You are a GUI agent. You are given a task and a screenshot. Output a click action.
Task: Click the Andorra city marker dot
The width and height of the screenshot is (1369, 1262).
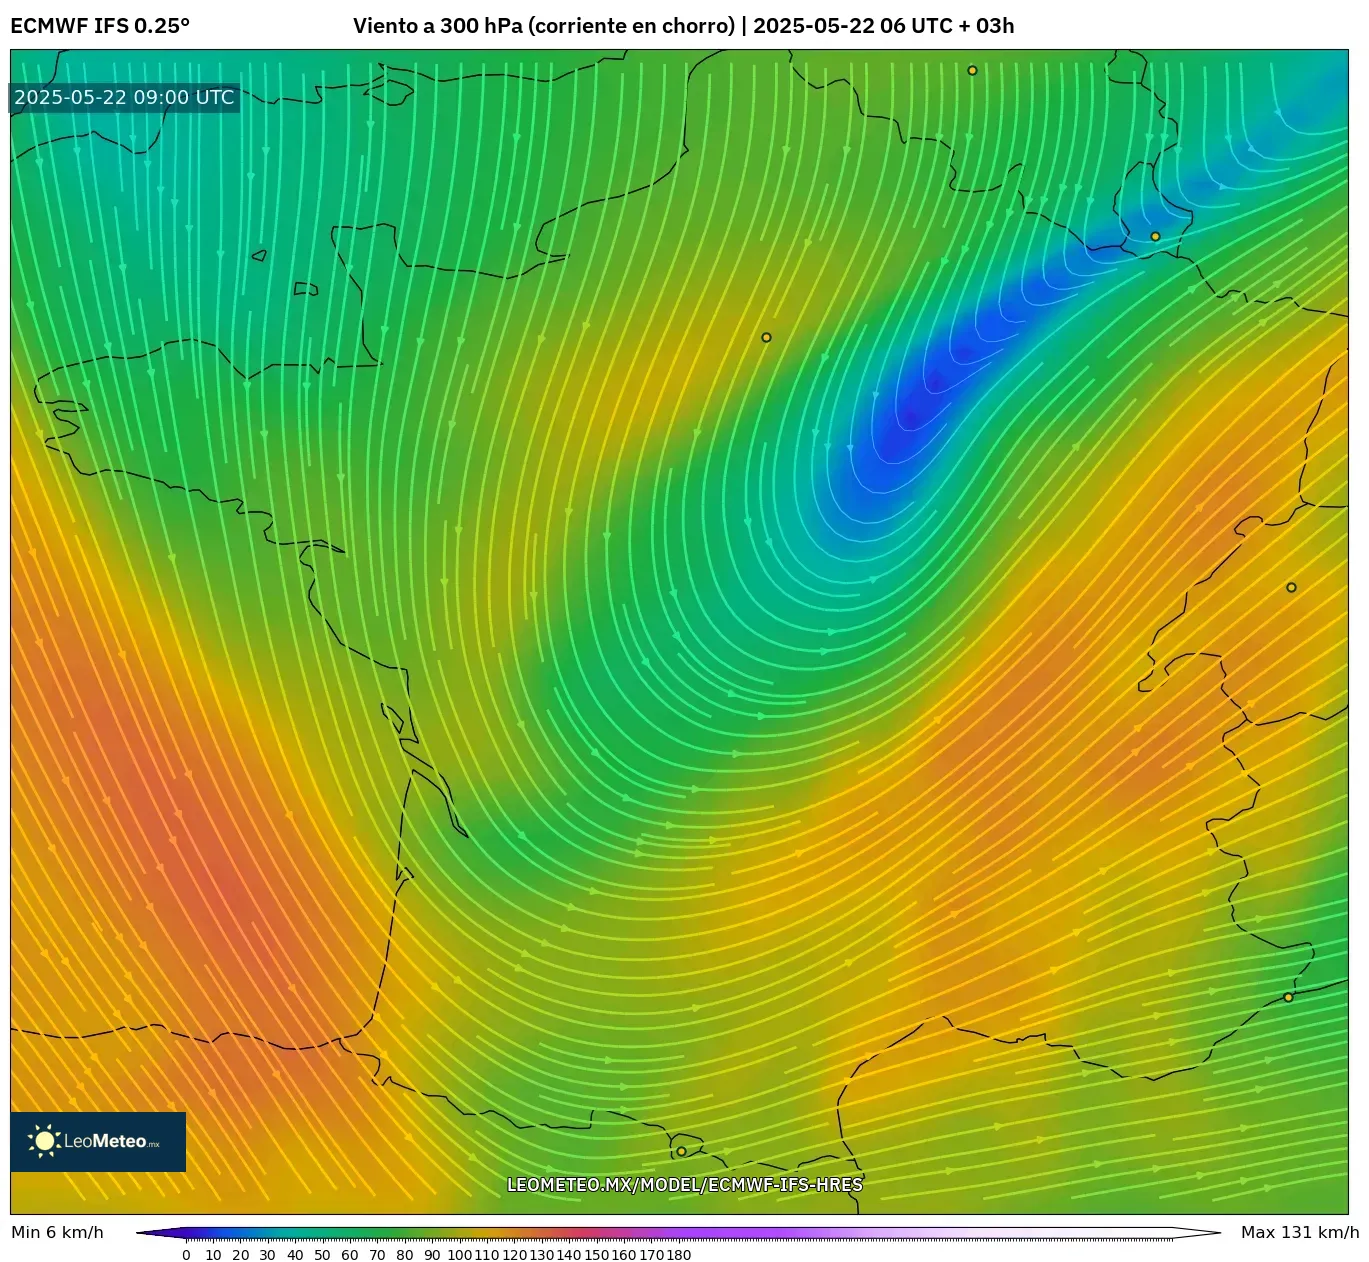coord(681,1151)
